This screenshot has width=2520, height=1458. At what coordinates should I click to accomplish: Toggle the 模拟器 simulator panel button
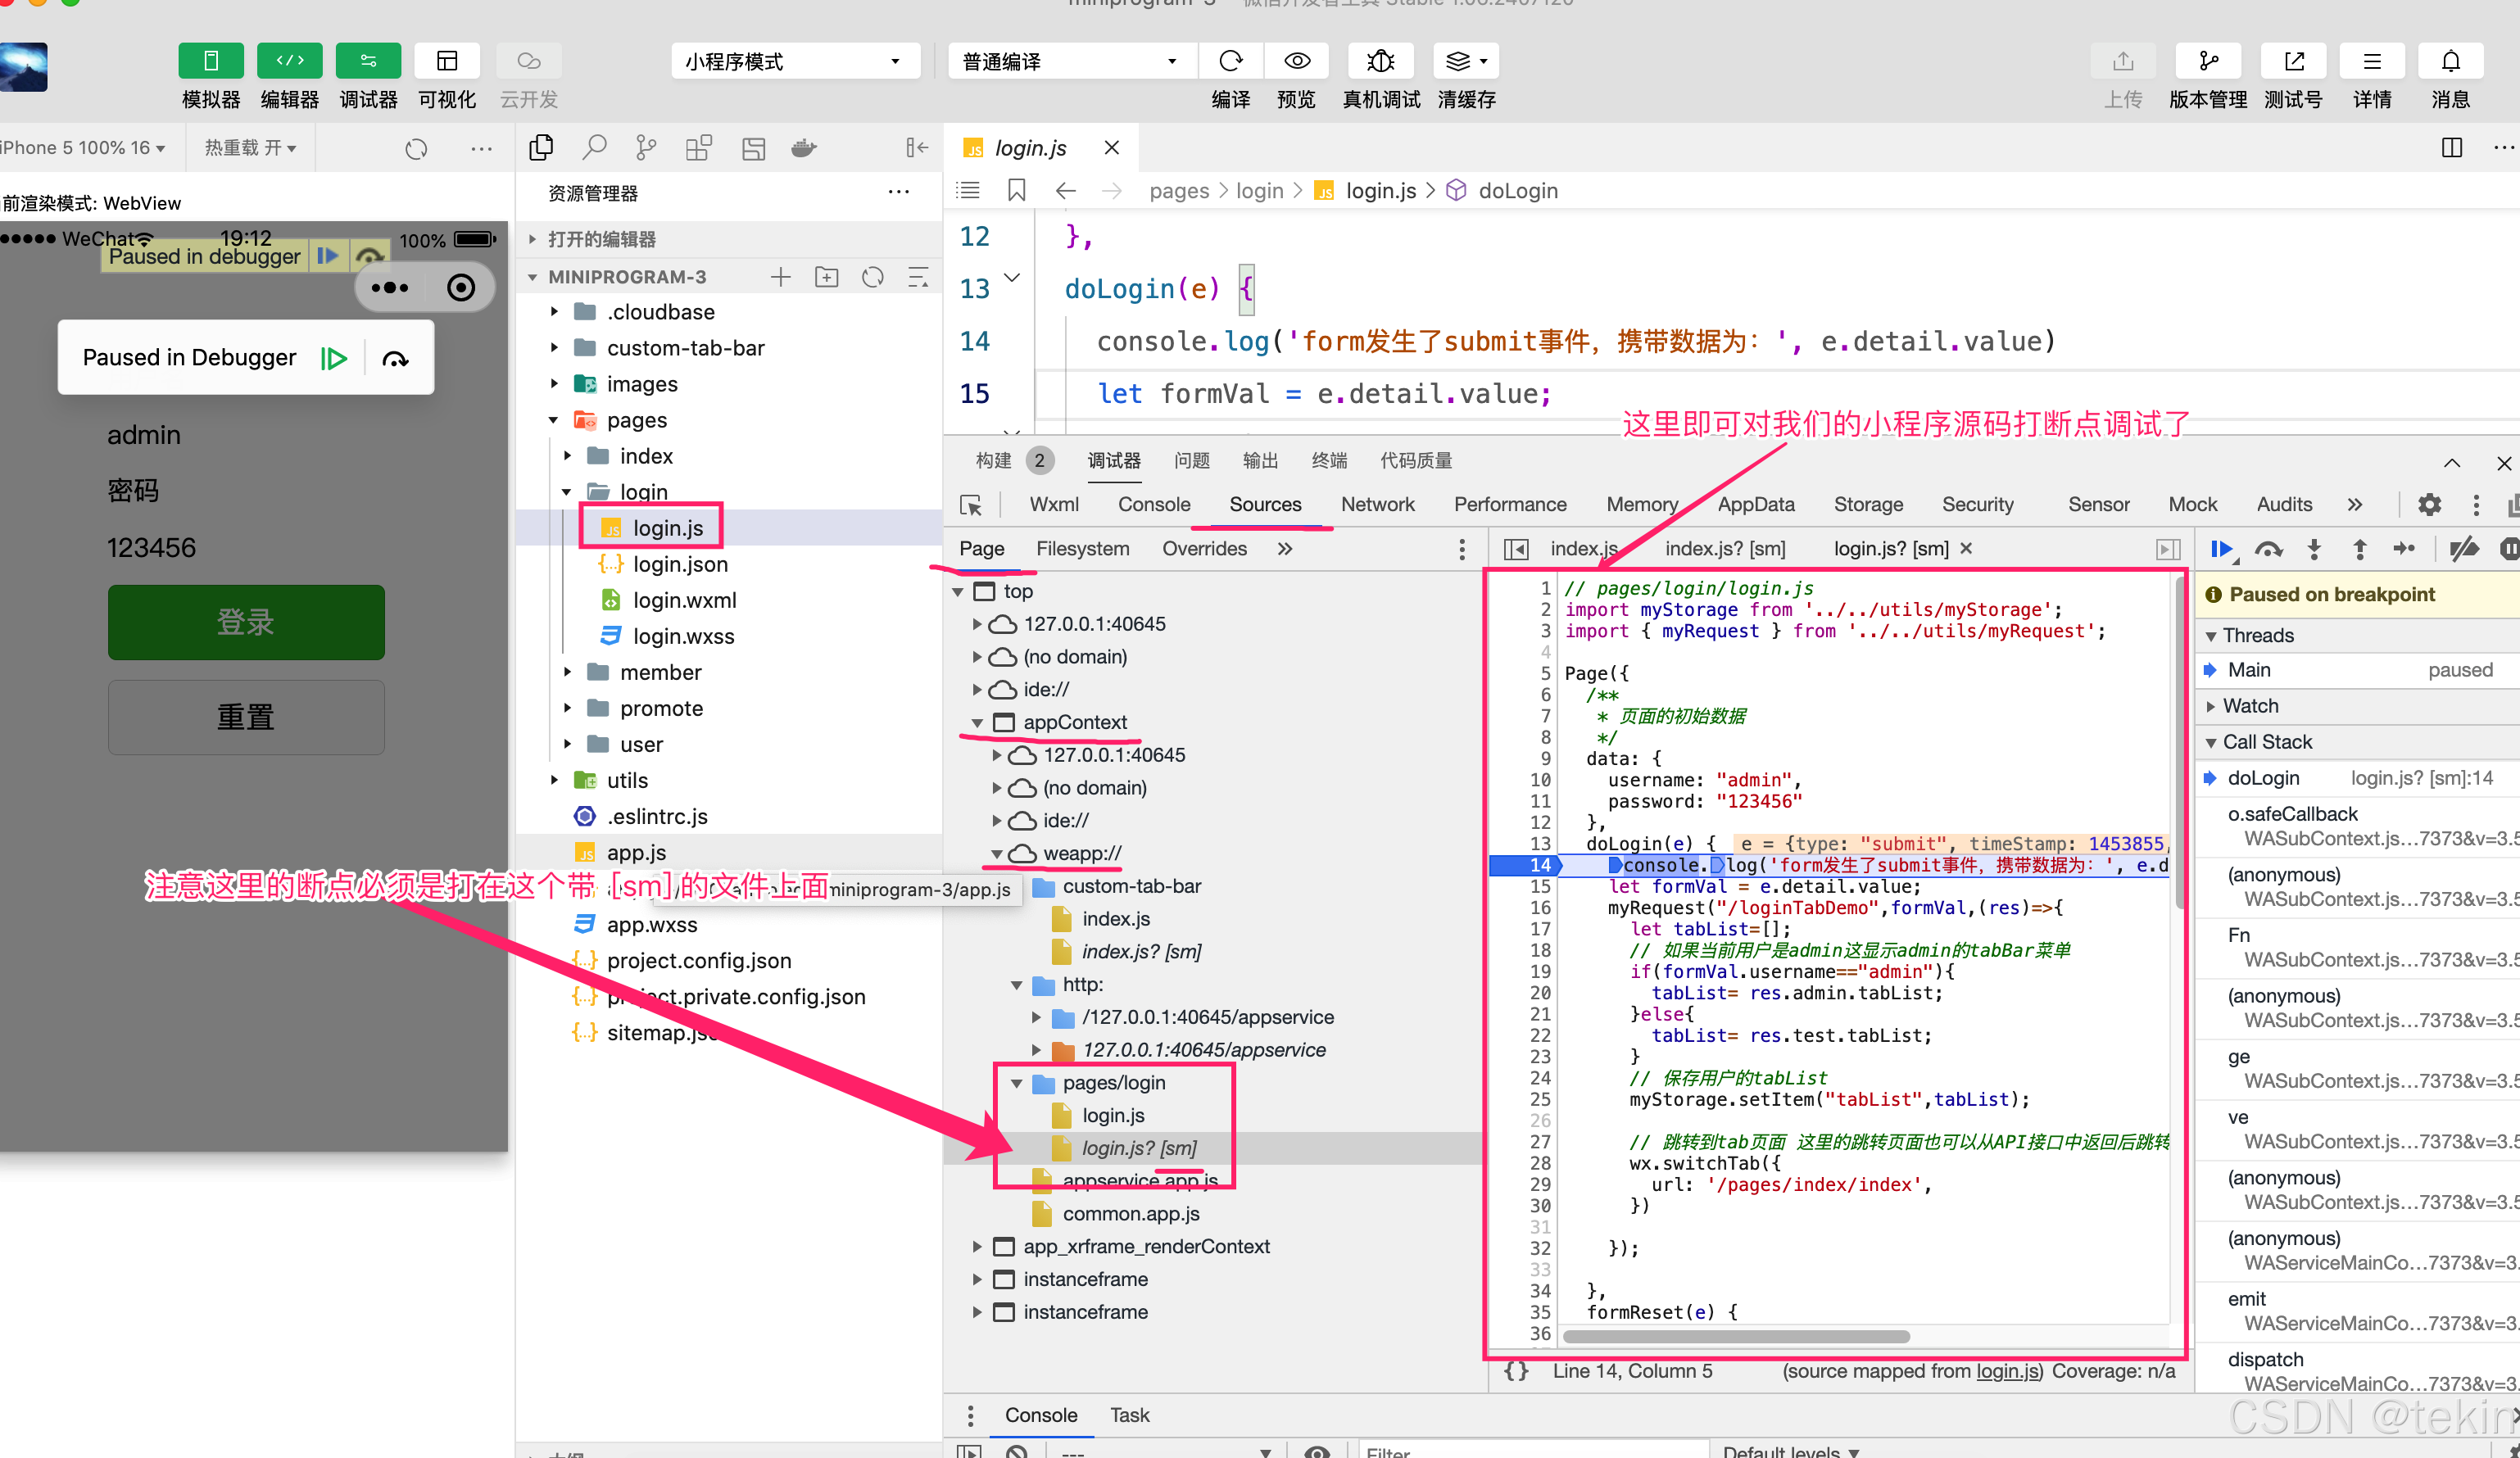tap(211, 61)
